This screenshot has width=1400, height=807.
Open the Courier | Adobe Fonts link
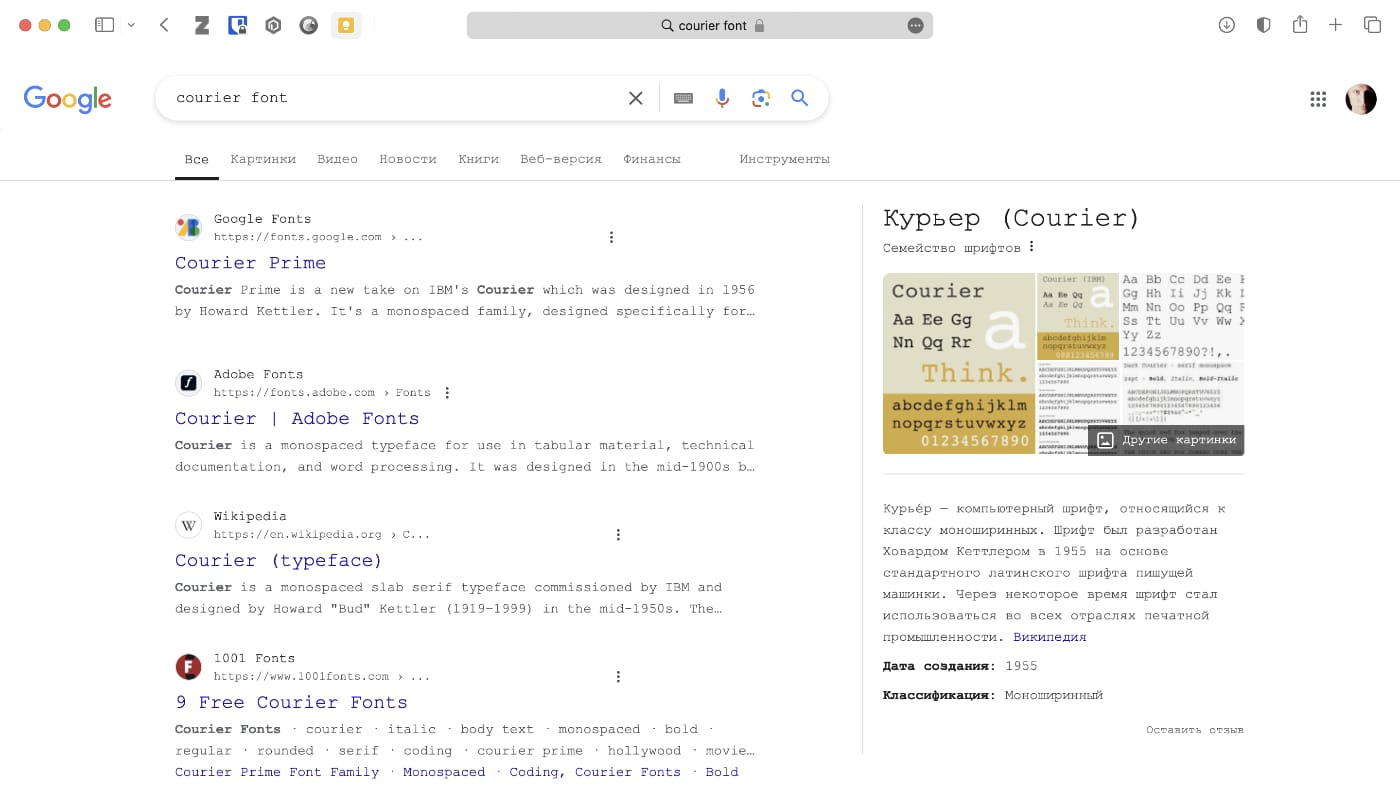coord(297,419)
